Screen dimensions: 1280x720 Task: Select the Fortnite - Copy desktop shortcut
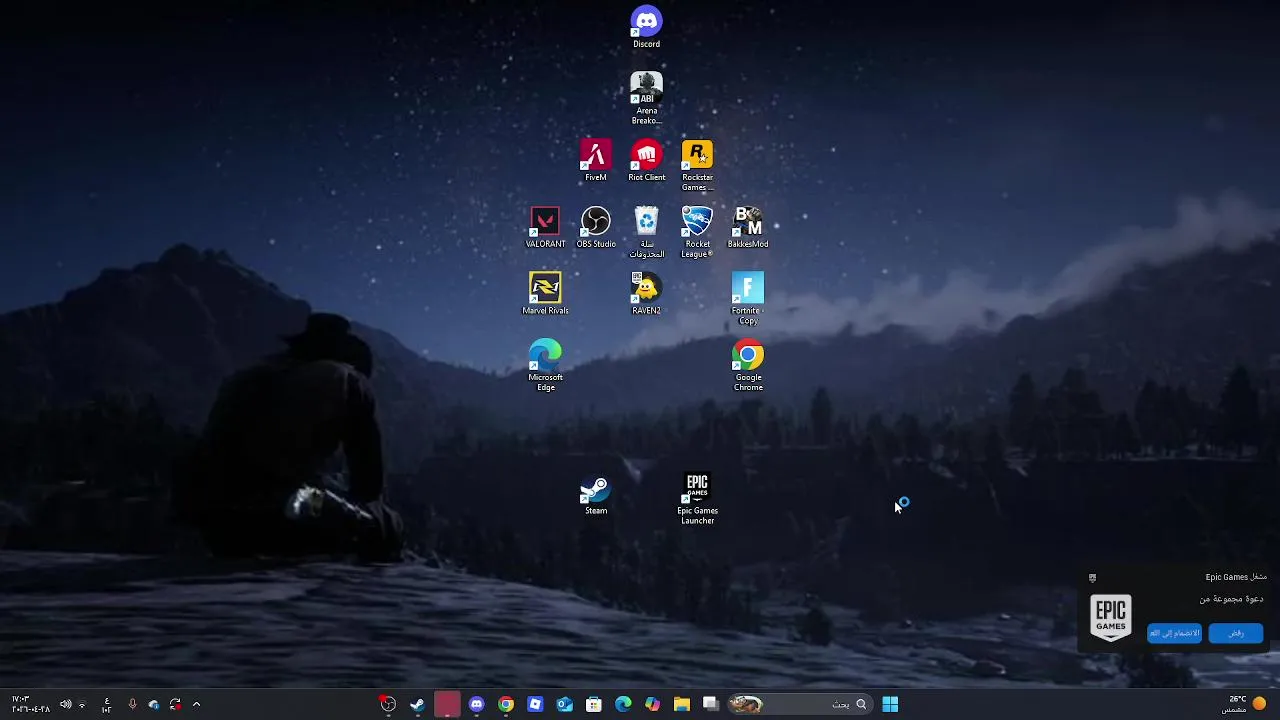[748, 298]
